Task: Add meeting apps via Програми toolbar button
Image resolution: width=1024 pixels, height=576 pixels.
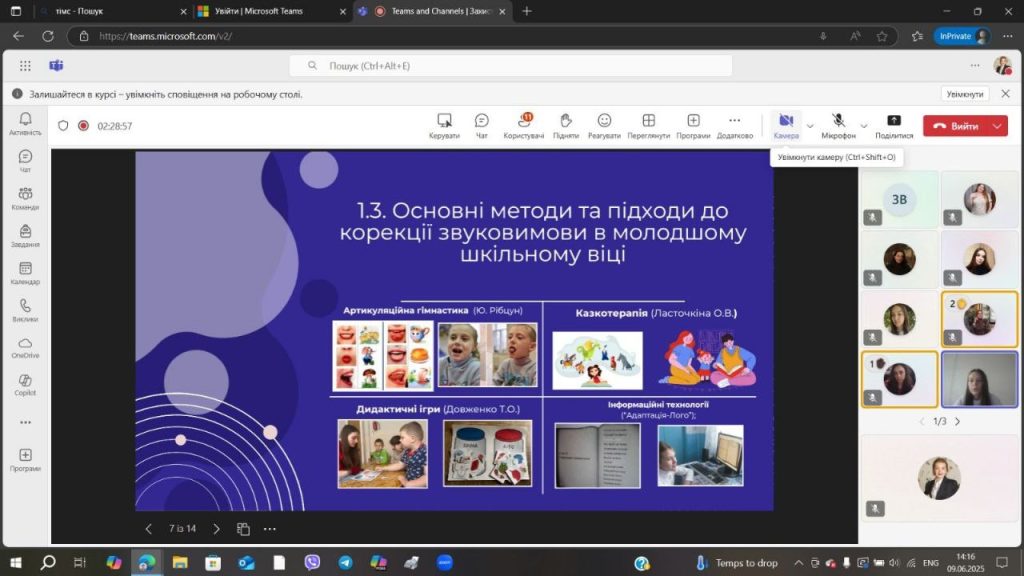Action: (693, 125)
